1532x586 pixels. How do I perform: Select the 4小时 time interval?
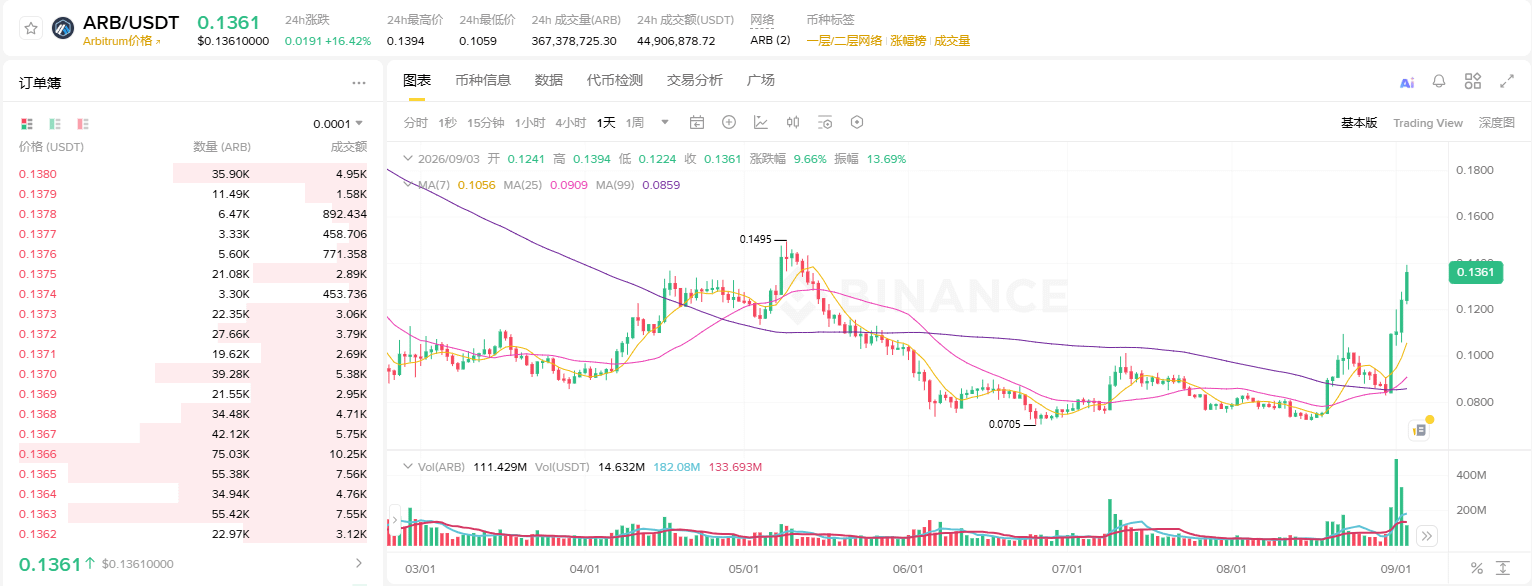pyautogui.click(x=570, y=123)
